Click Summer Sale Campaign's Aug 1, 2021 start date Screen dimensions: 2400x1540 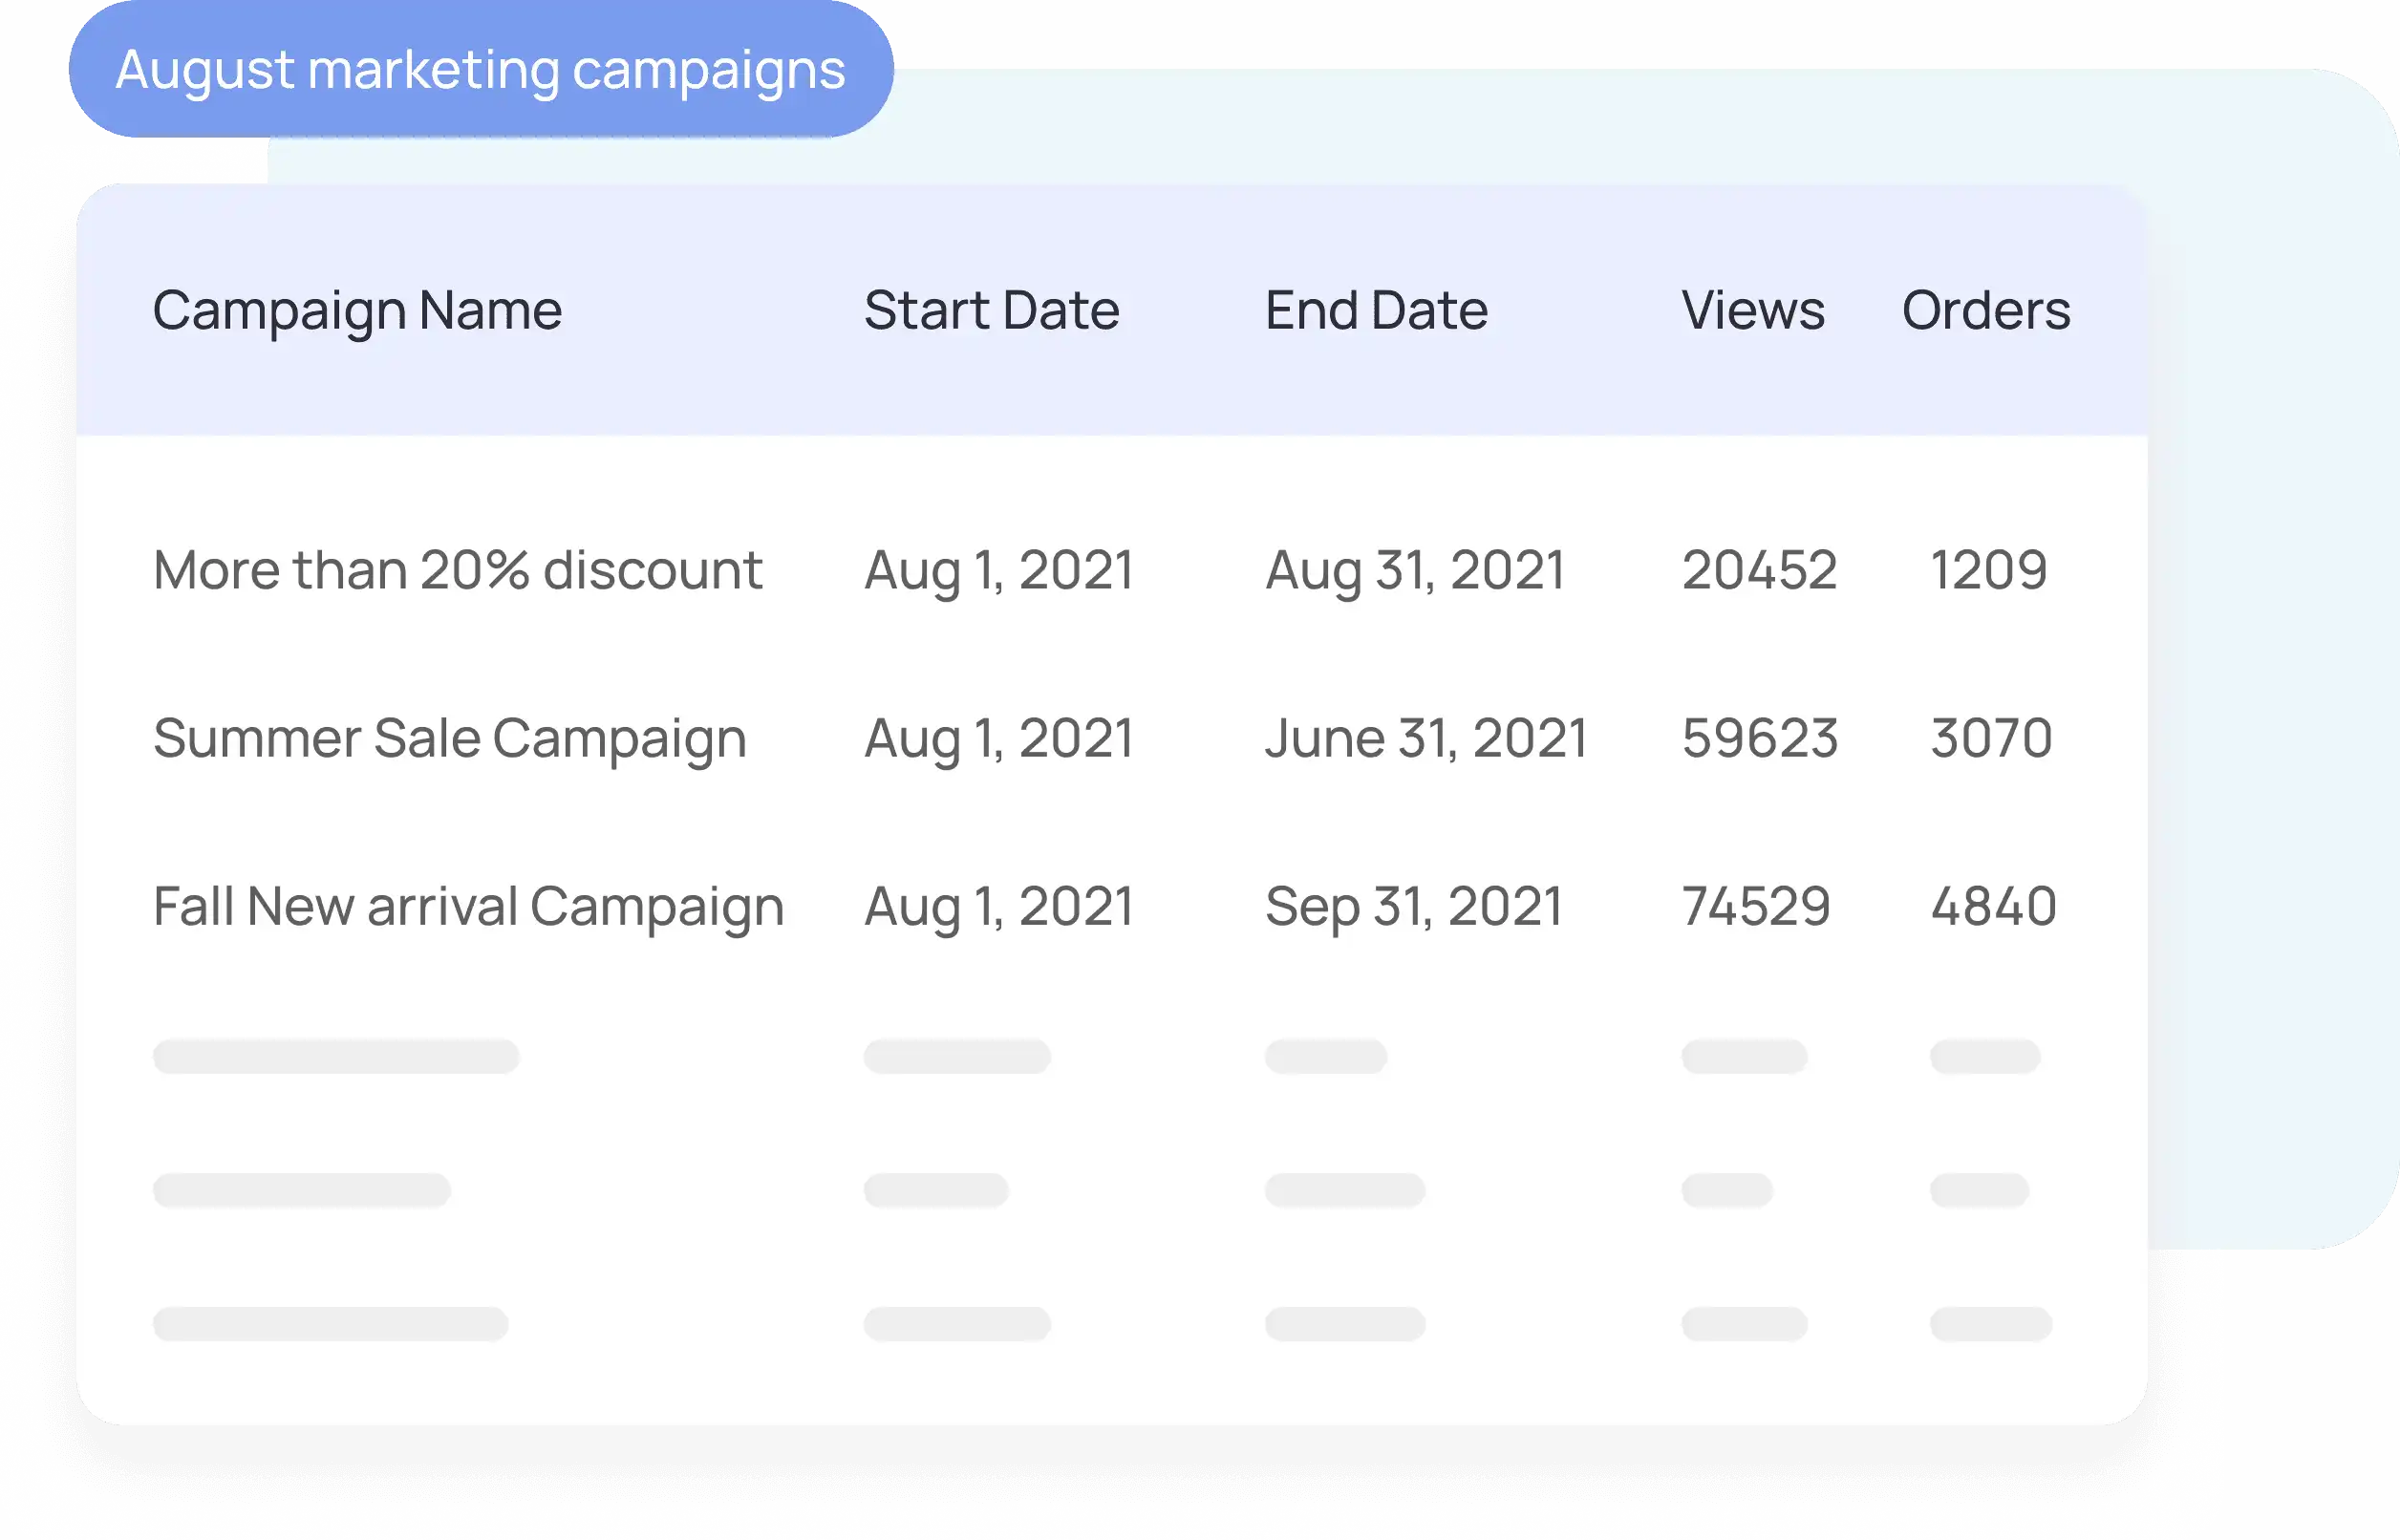click(998, 738)
